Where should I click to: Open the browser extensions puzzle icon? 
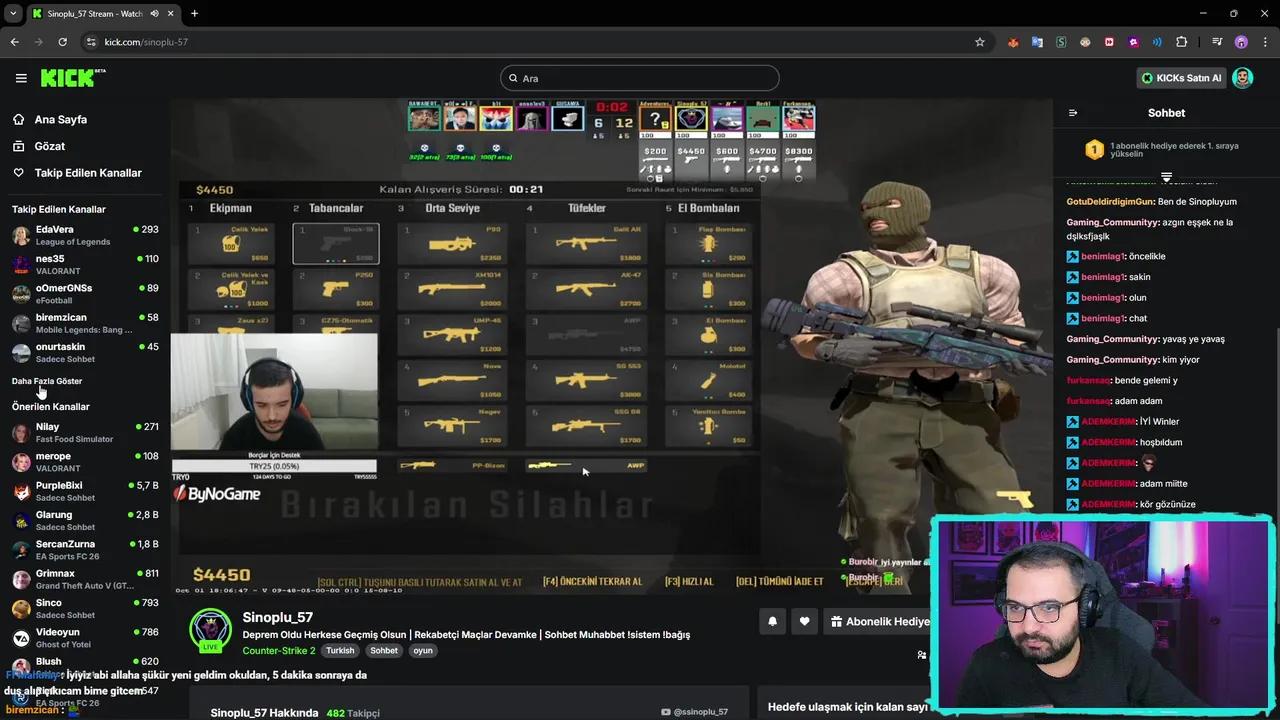pyautogui.click(x=1181, y=42)
